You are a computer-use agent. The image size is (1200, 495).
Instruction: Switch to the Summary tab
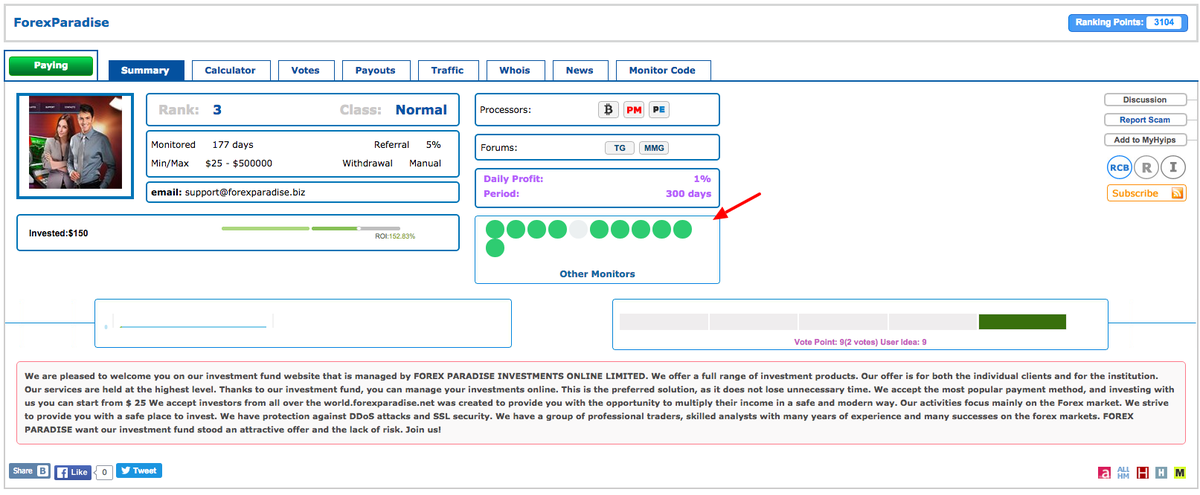146,70
